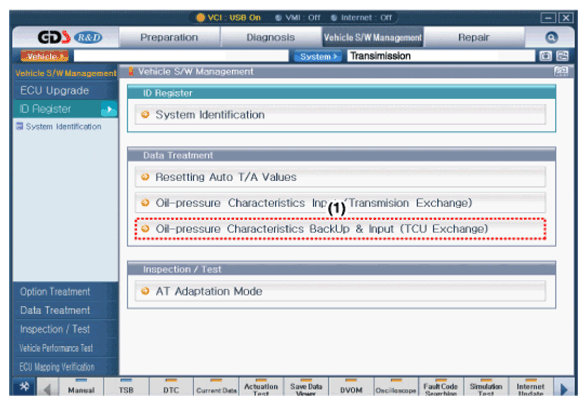Expand the ID Register arrow
The height and width of the screenshot is (405, 587).
(109, 109)
